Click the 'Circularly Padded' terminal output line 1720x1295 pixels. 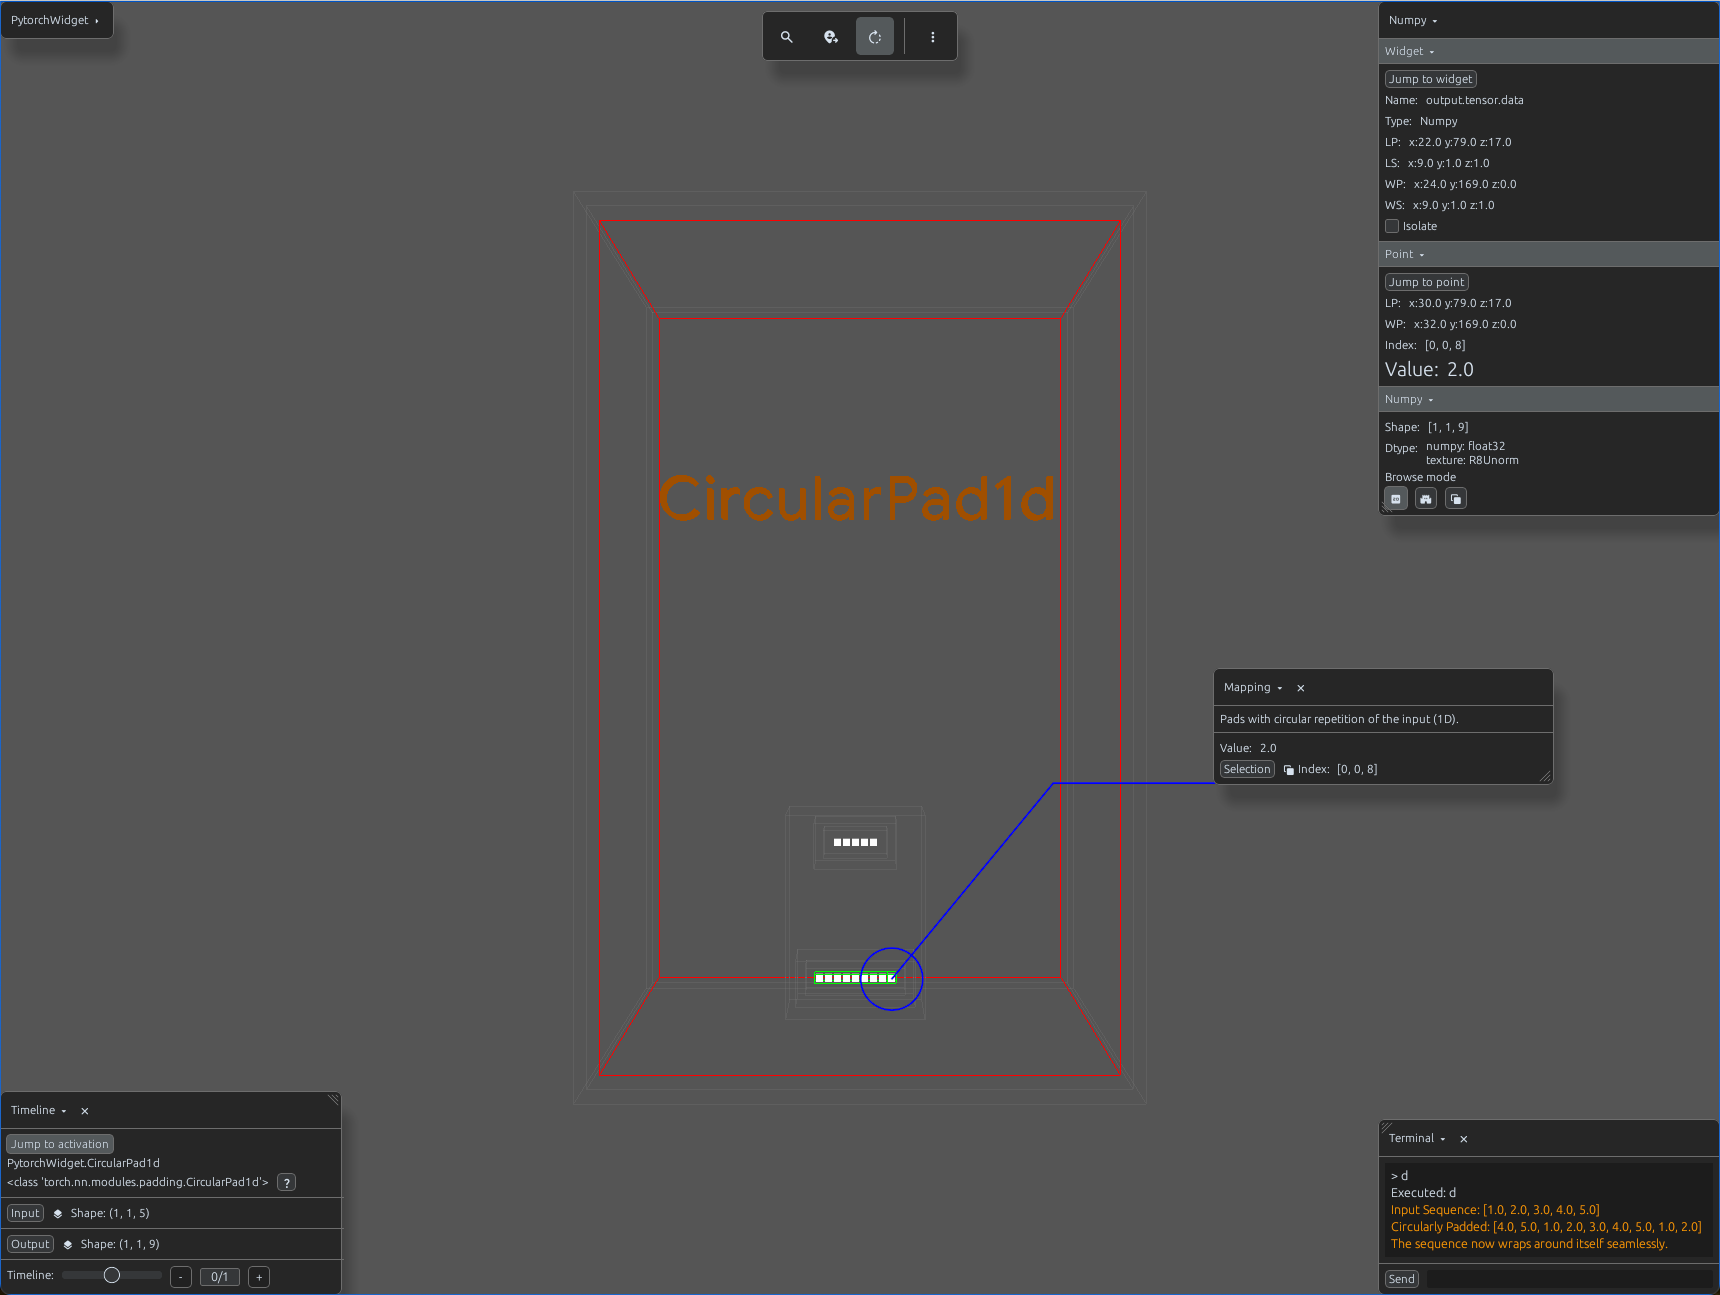click(1546, 1227)
